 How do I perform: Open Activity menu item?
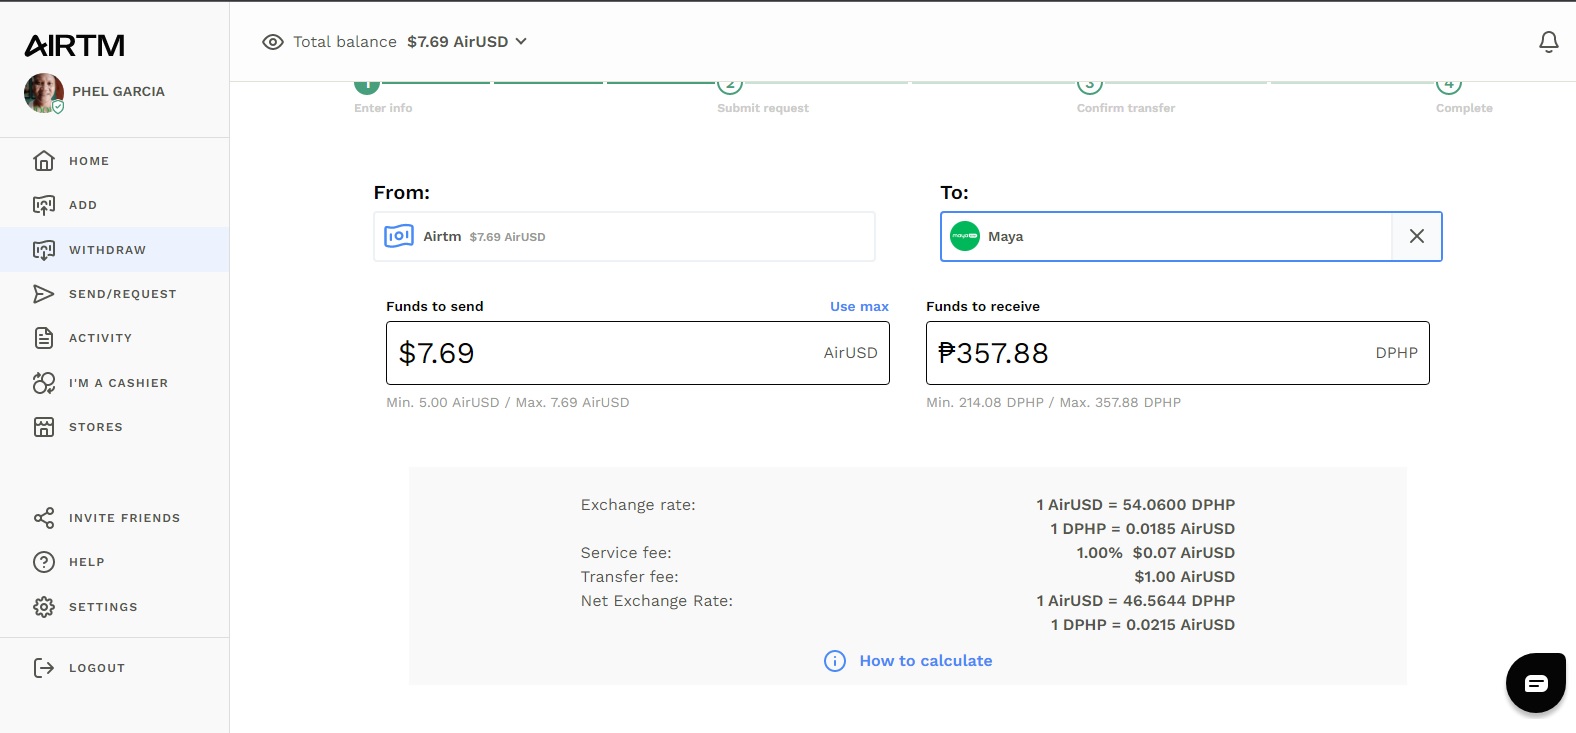[x=114, y=338]
